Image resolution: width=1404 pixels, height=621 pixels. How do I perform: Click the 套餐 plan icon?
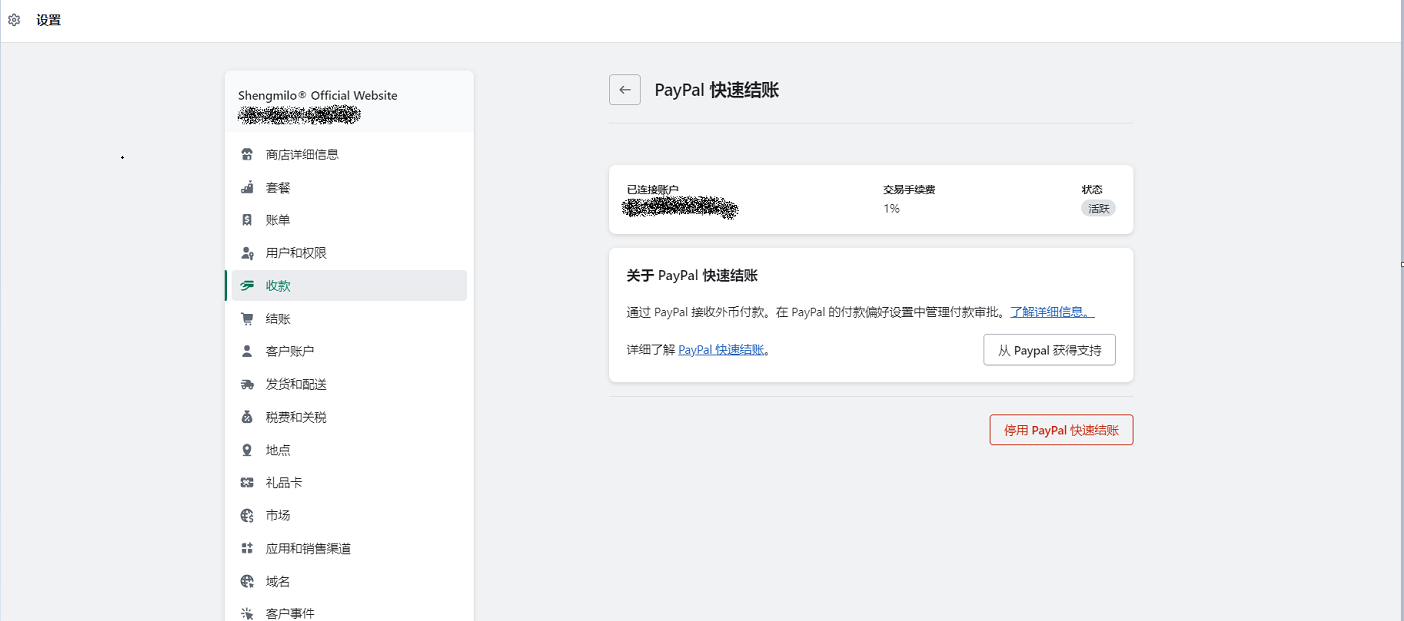247,188
